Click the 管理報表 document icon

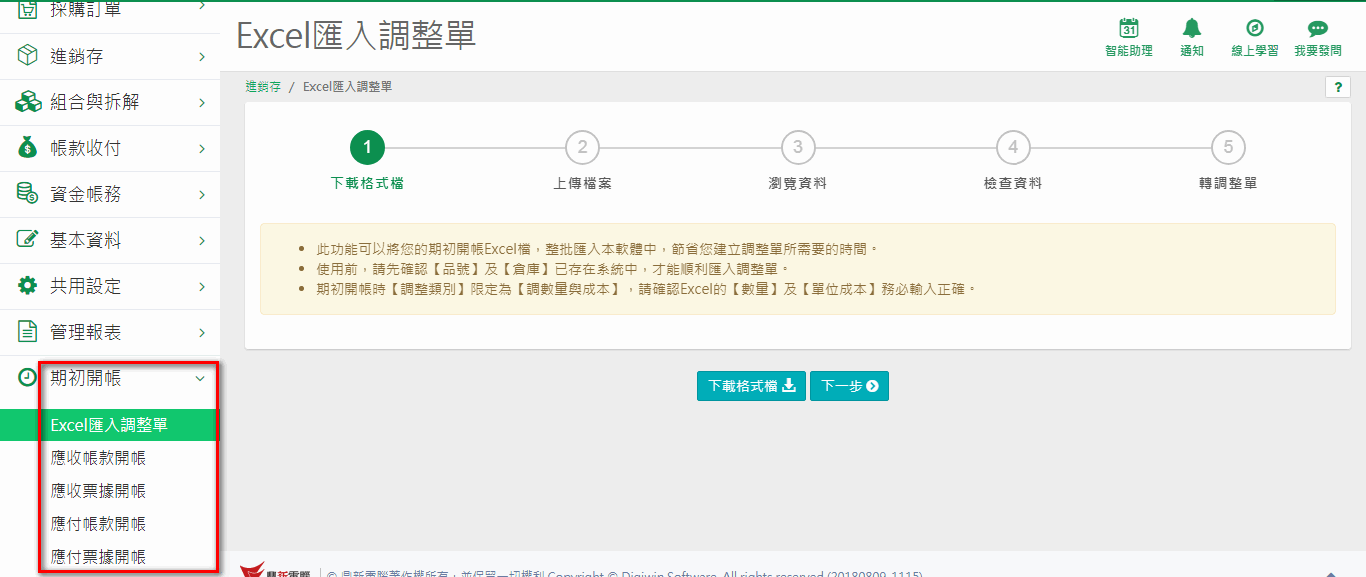(28, 332)
